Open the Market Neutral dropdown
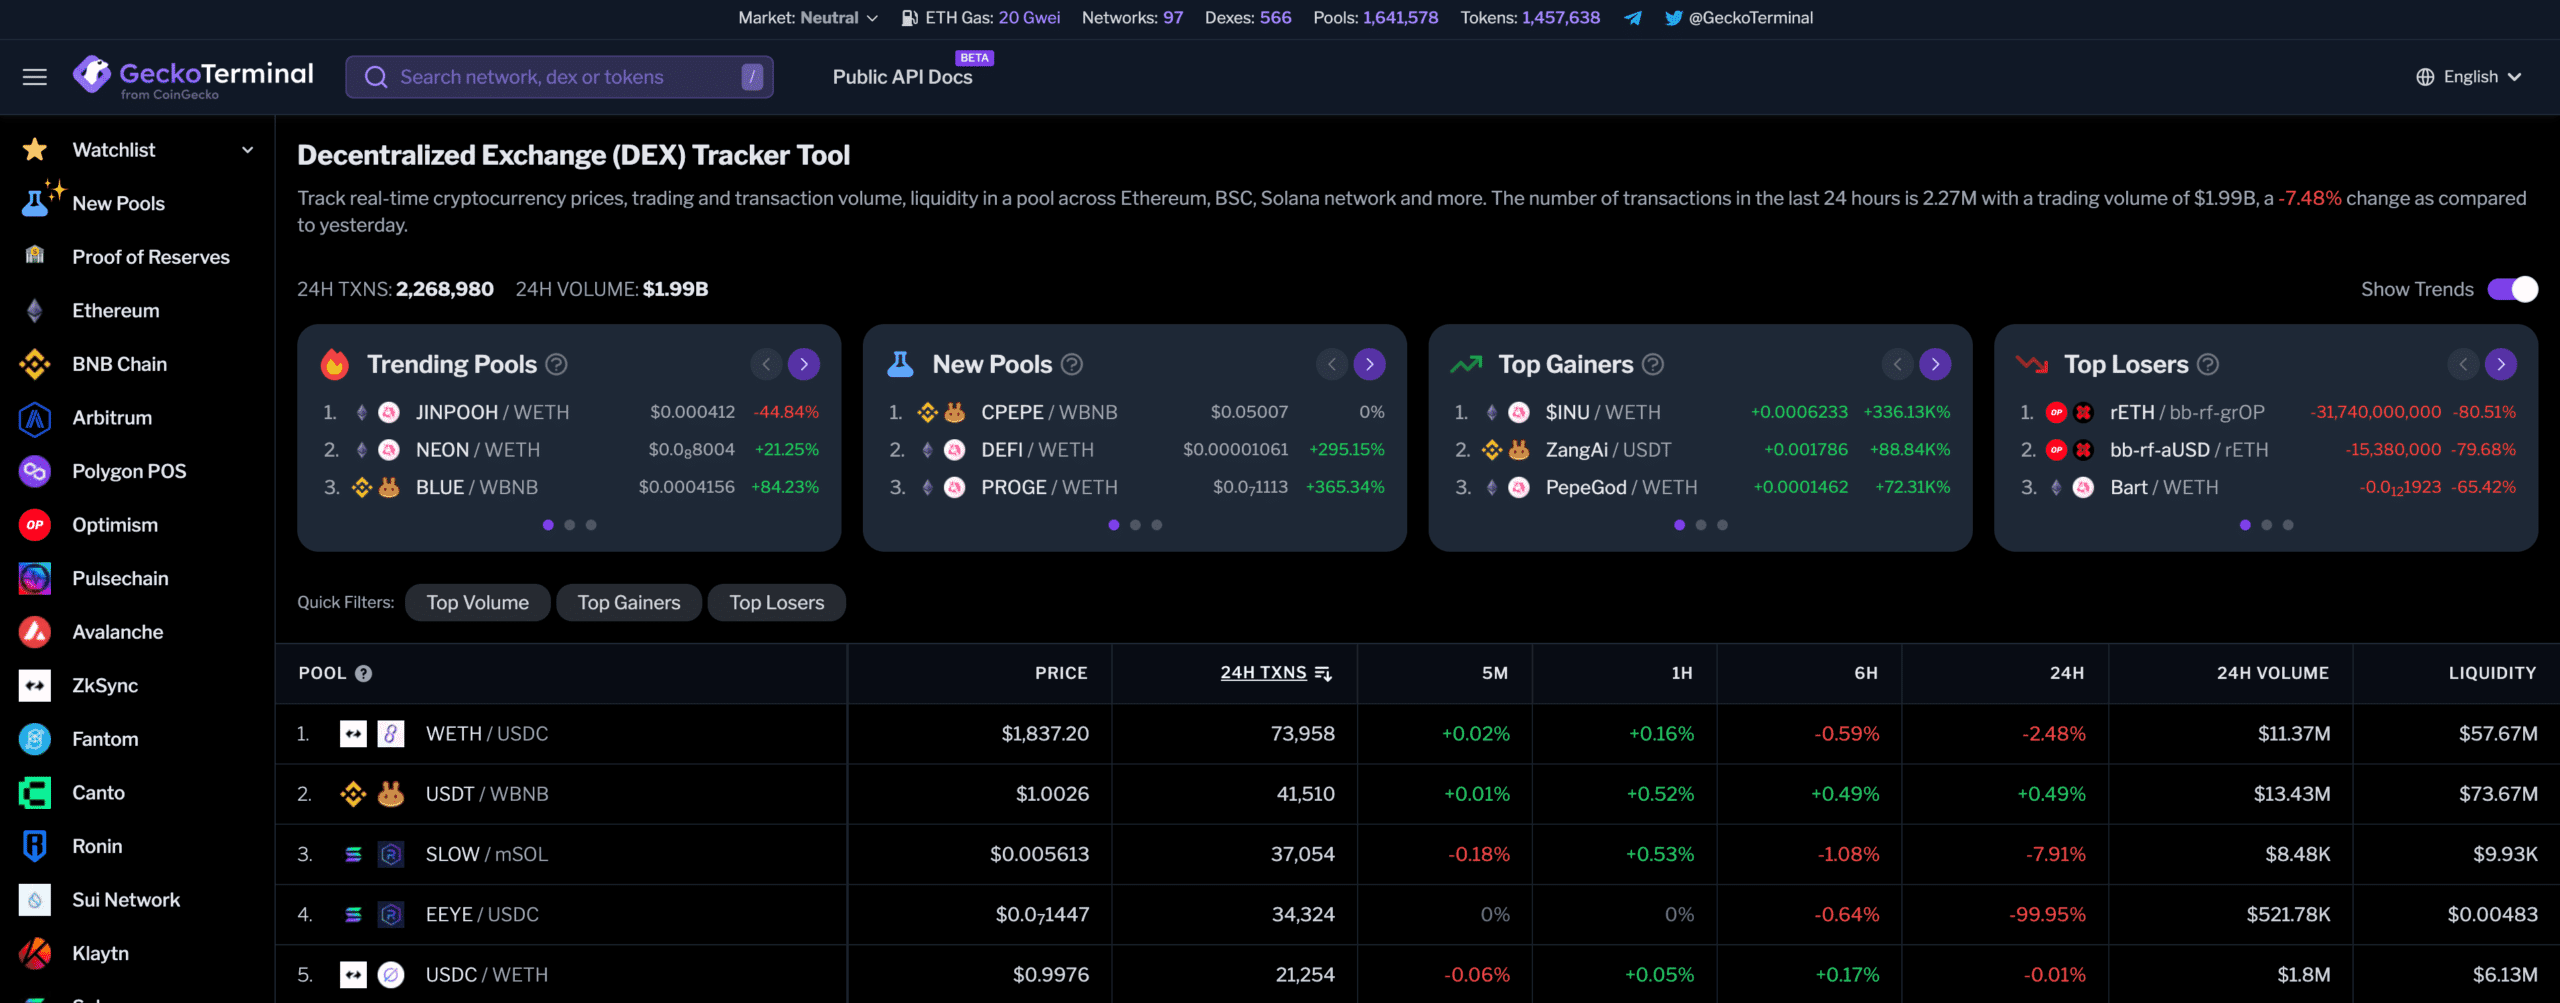Viewport: 2560px width, 1003px height. tap(808, 18)
